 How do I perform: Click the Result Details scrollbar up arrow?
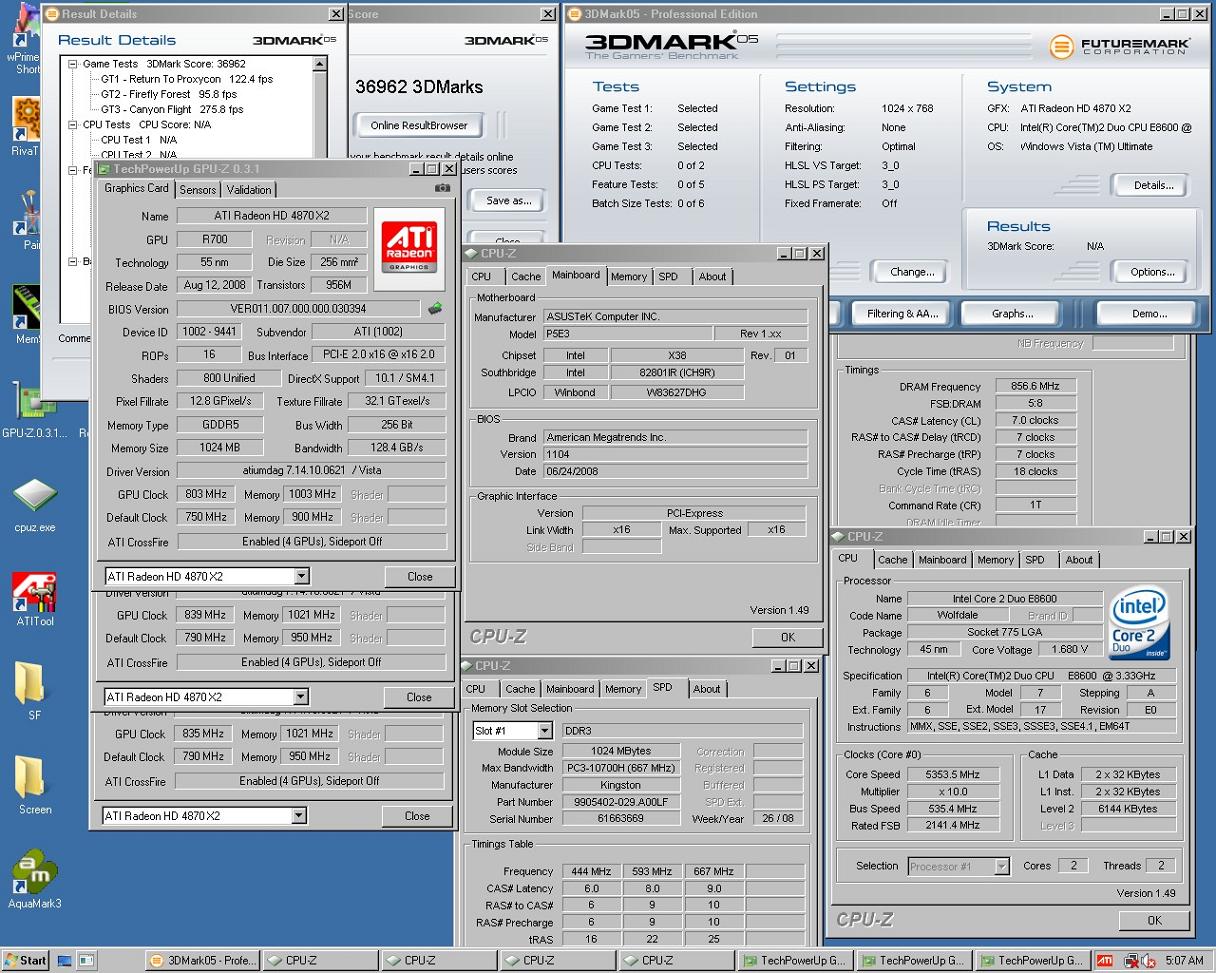tap(320, 64)
